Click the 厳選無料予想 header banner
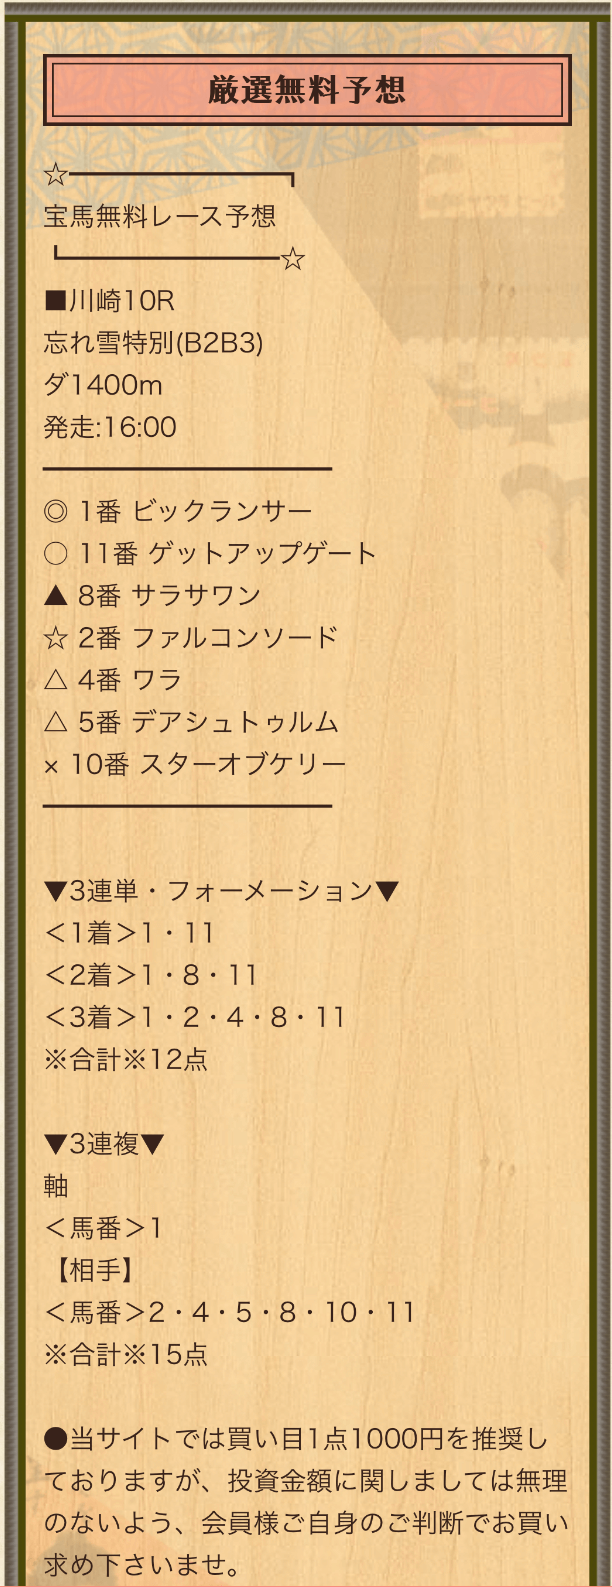612x1587 pixels. point(306,90)
